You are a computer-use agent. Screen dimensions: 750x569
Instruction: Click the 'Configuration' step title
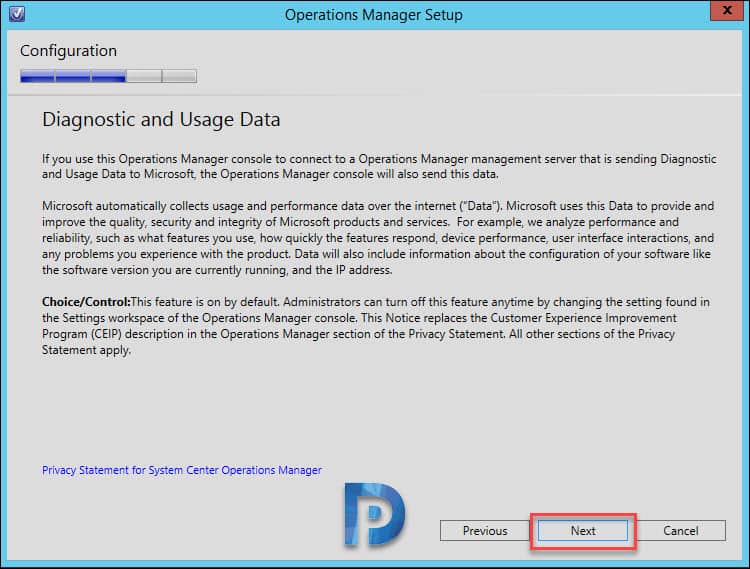click(x=68, y=51)
